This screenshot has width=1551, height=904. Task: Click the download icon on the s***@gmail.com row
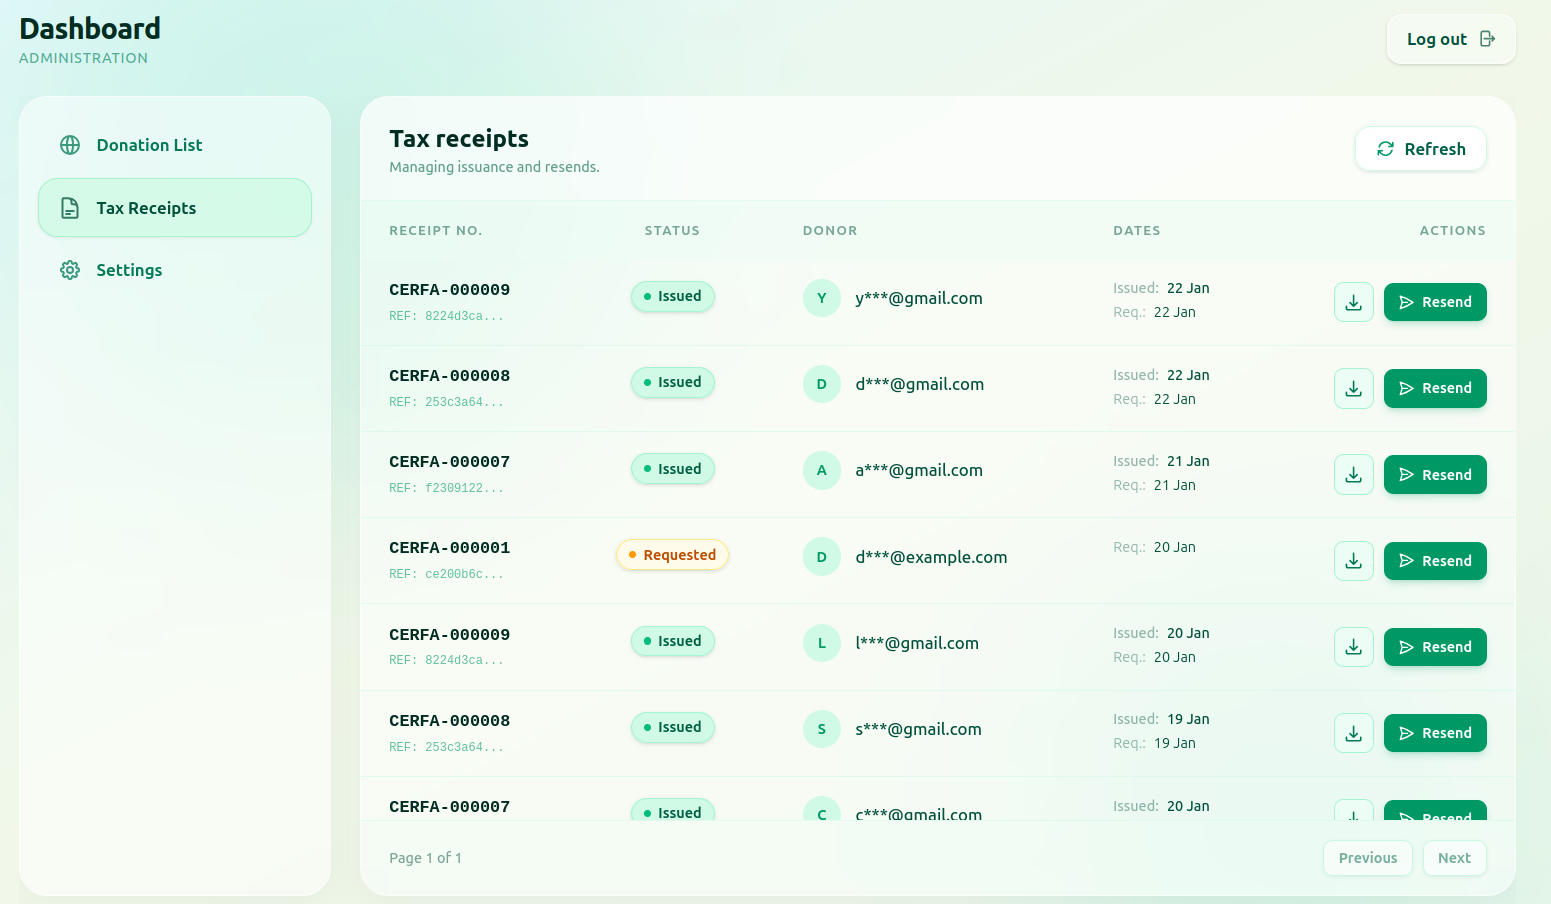(1353, 733)
